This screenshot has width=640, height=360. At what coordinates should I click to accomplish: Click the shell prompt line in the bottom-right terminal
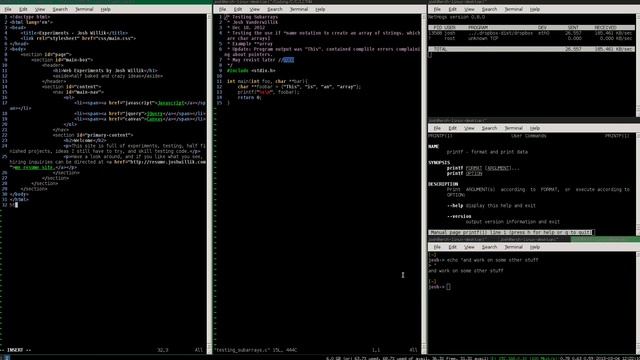pyautogui.click(x=440, y=287)
